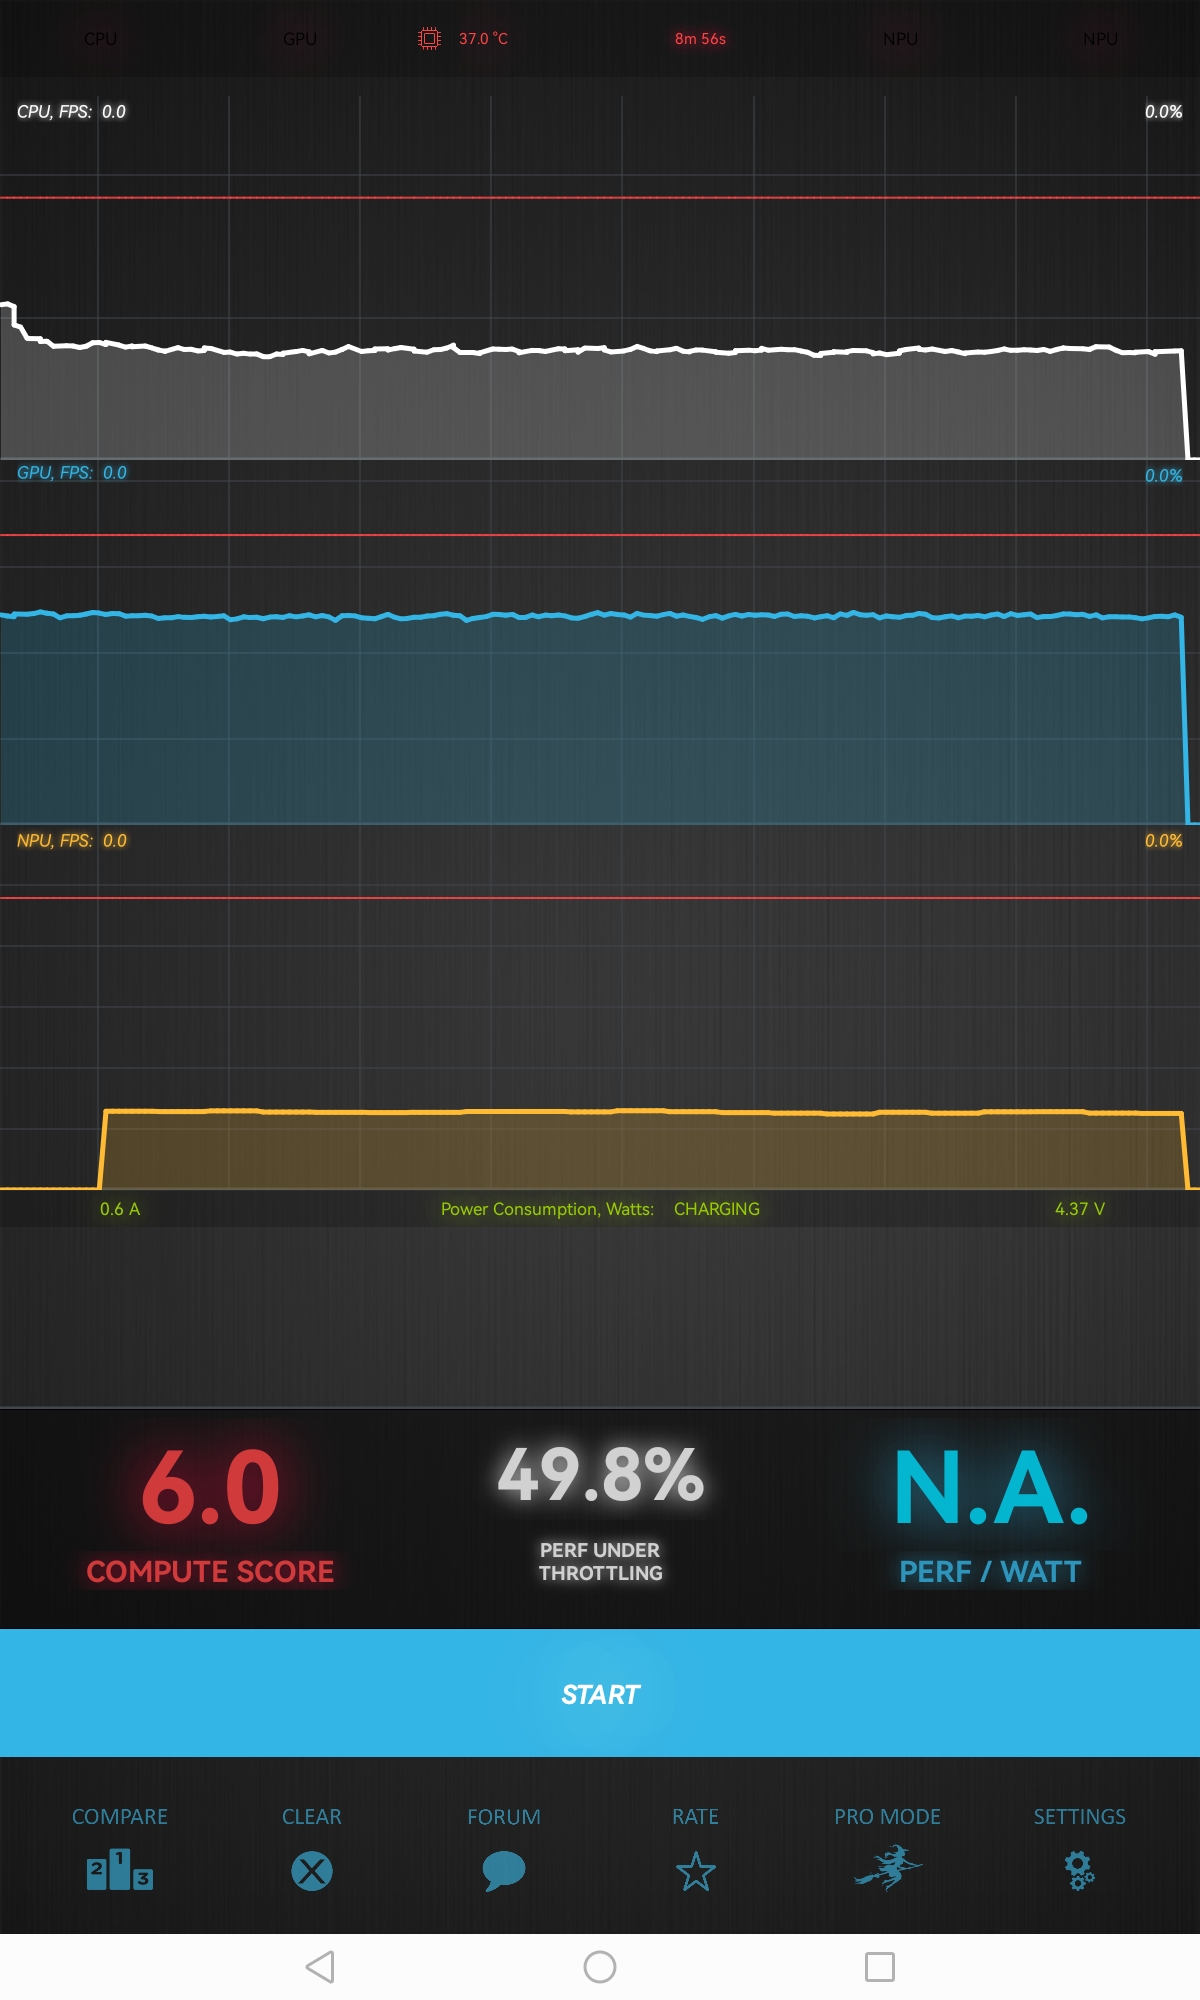Tap the blue GPU FPS graph area

tap(600, 720)
